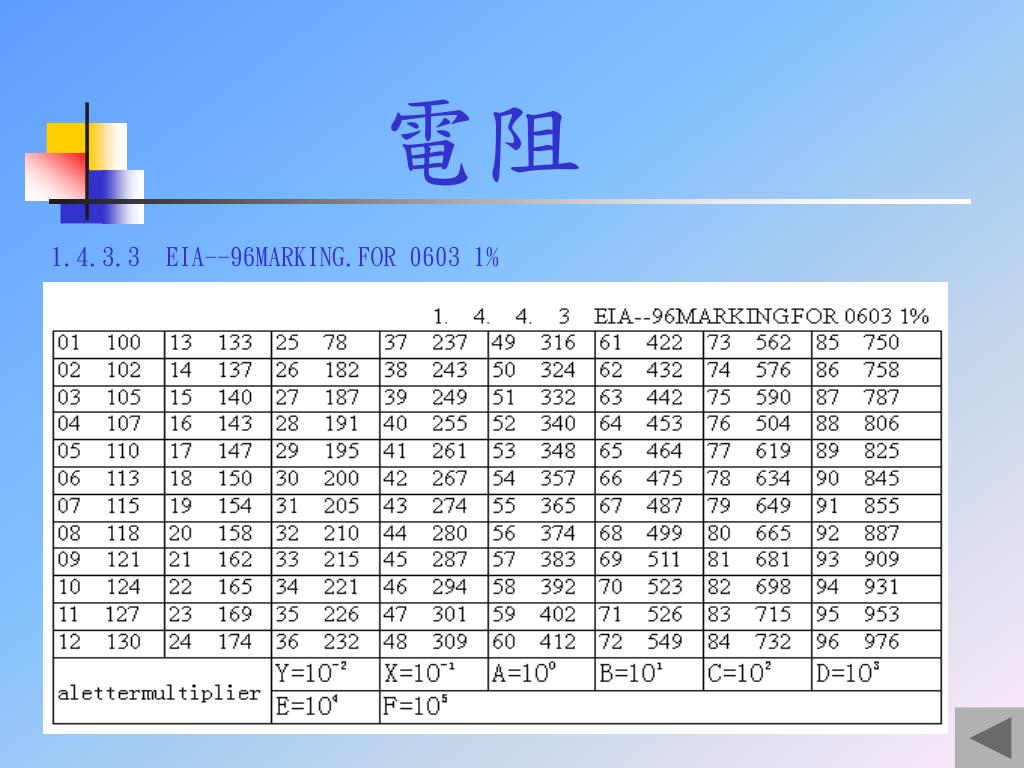Click the multiplier cell 'Y=10⁻²'
Screen dimensions: 1024x768
point(326,674)
